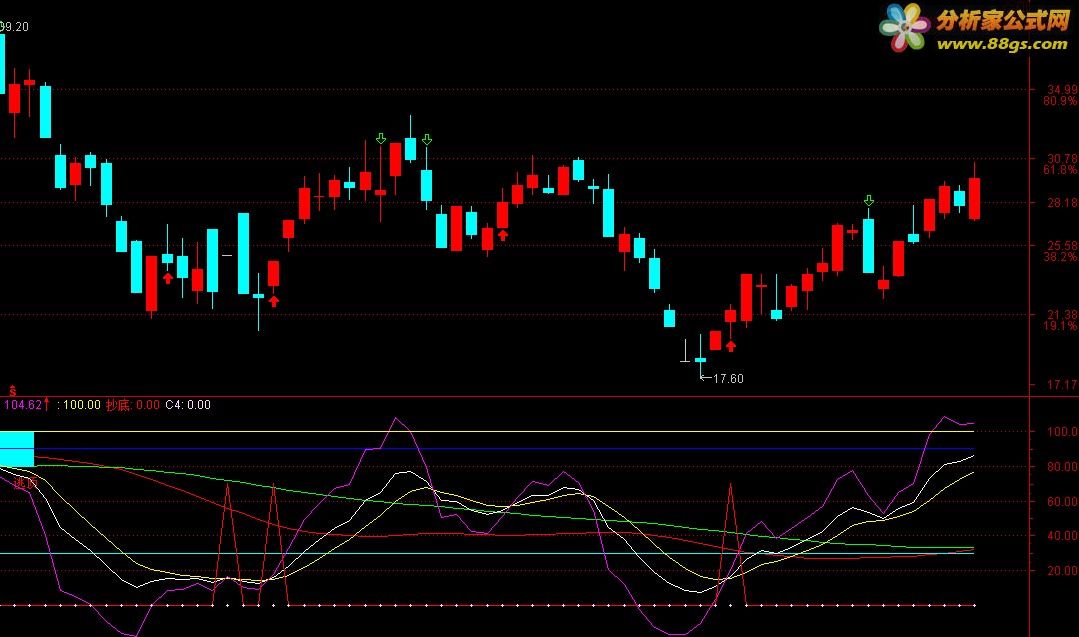Click the 80.9% retracement label
Screen dimensions: 1079x637
(1060, 100)
